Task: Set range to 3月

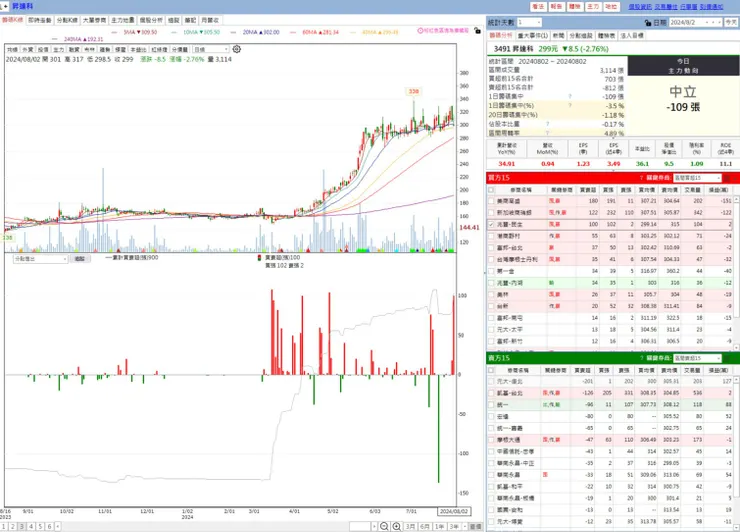Action: click(x=411, y=526)
